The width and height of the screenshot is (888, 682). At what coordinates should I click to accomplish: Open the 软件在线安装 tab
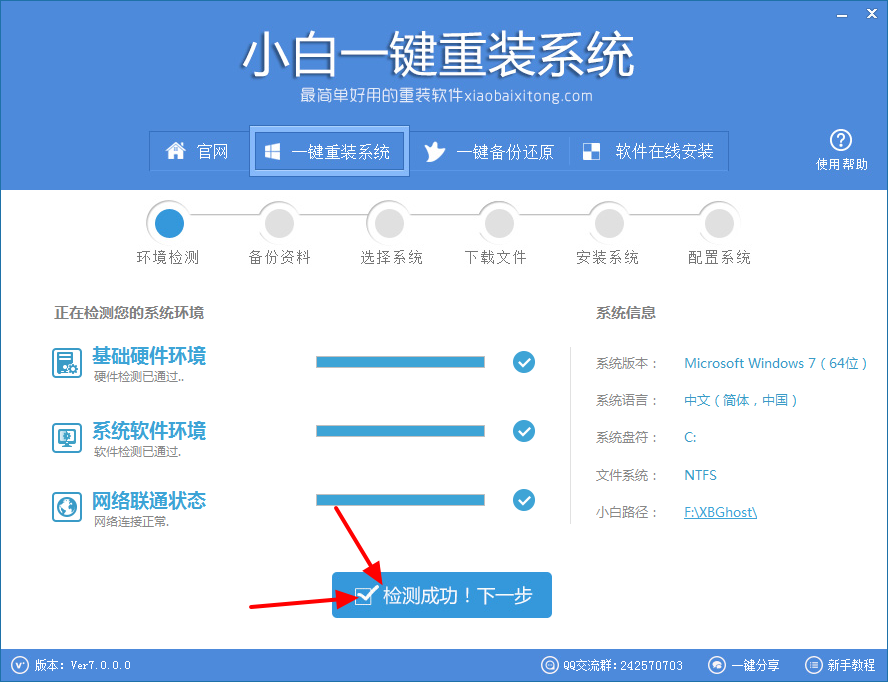point(648,151)
